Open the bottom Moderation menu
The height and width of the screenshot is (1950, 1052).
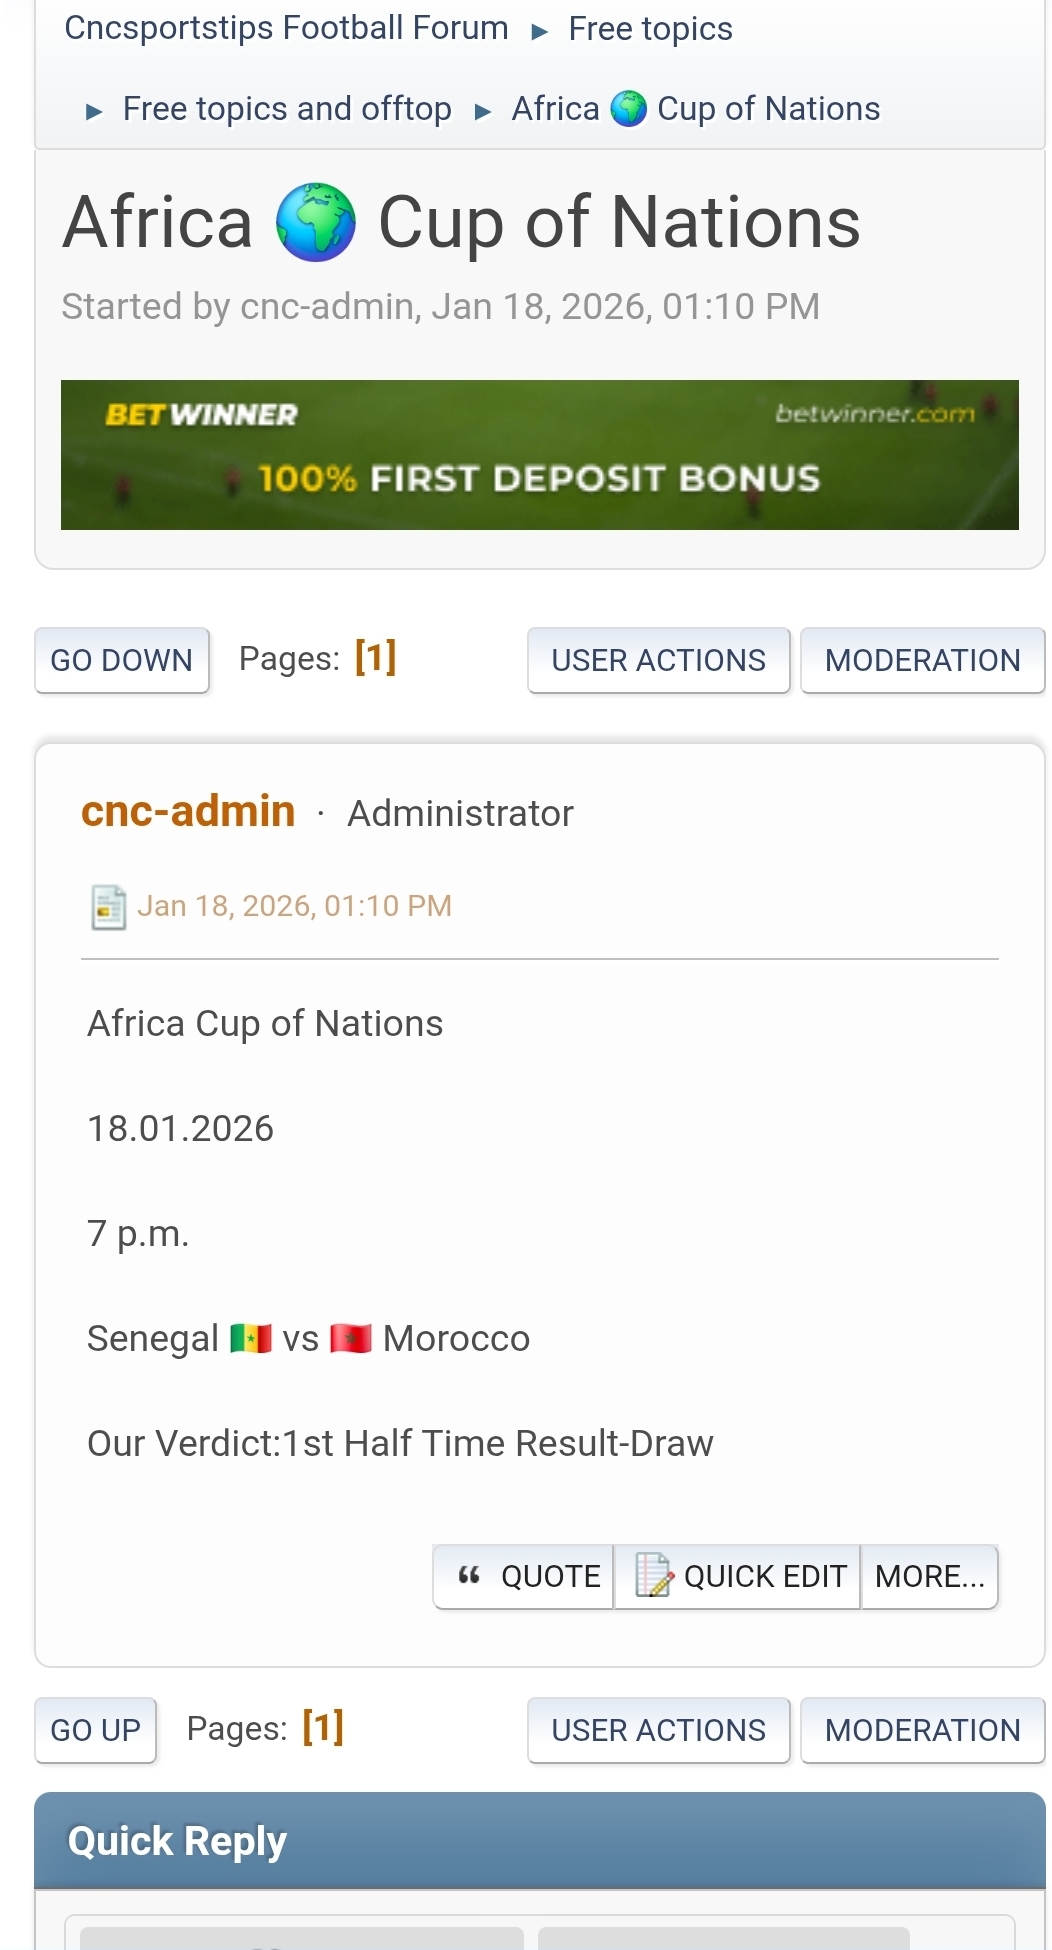(922, 1730)
